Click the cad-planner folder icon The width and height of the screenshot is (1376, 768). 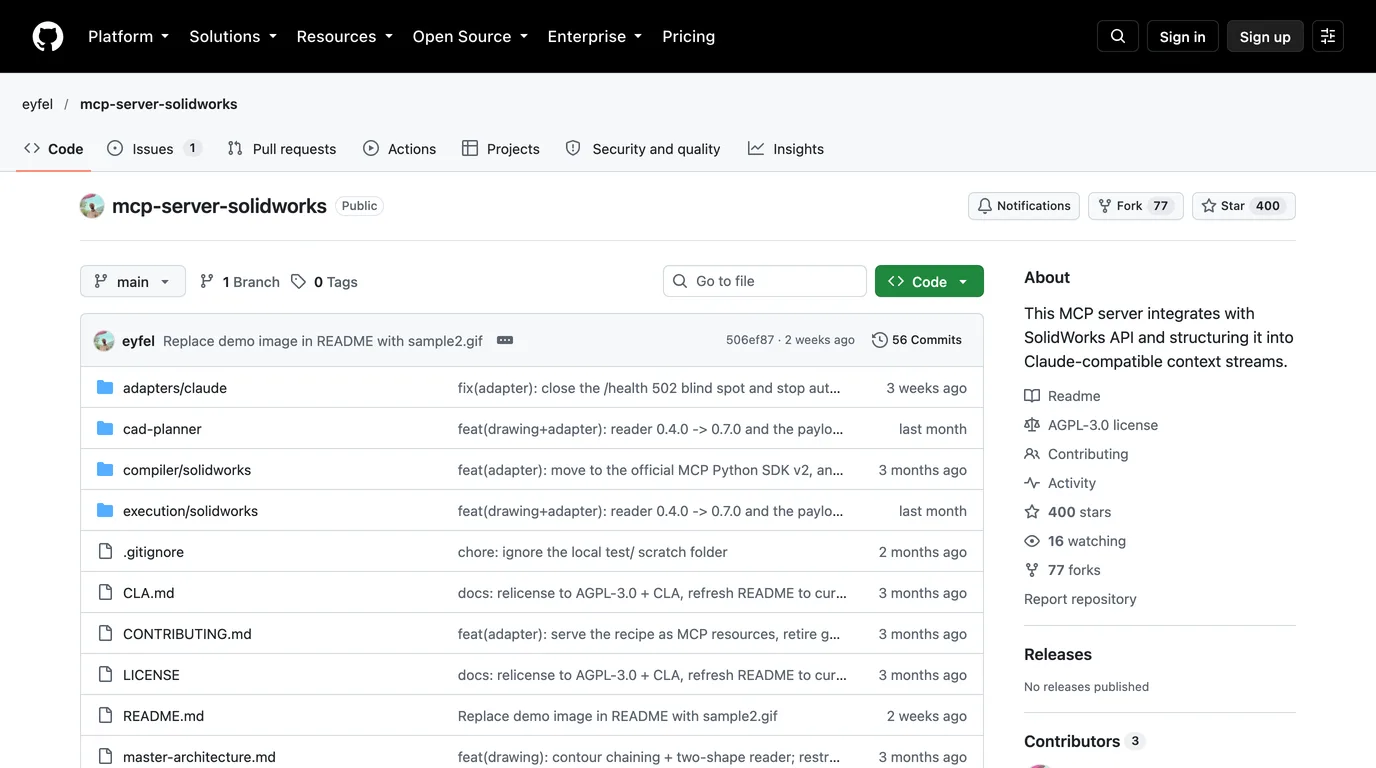coord(105,429)
